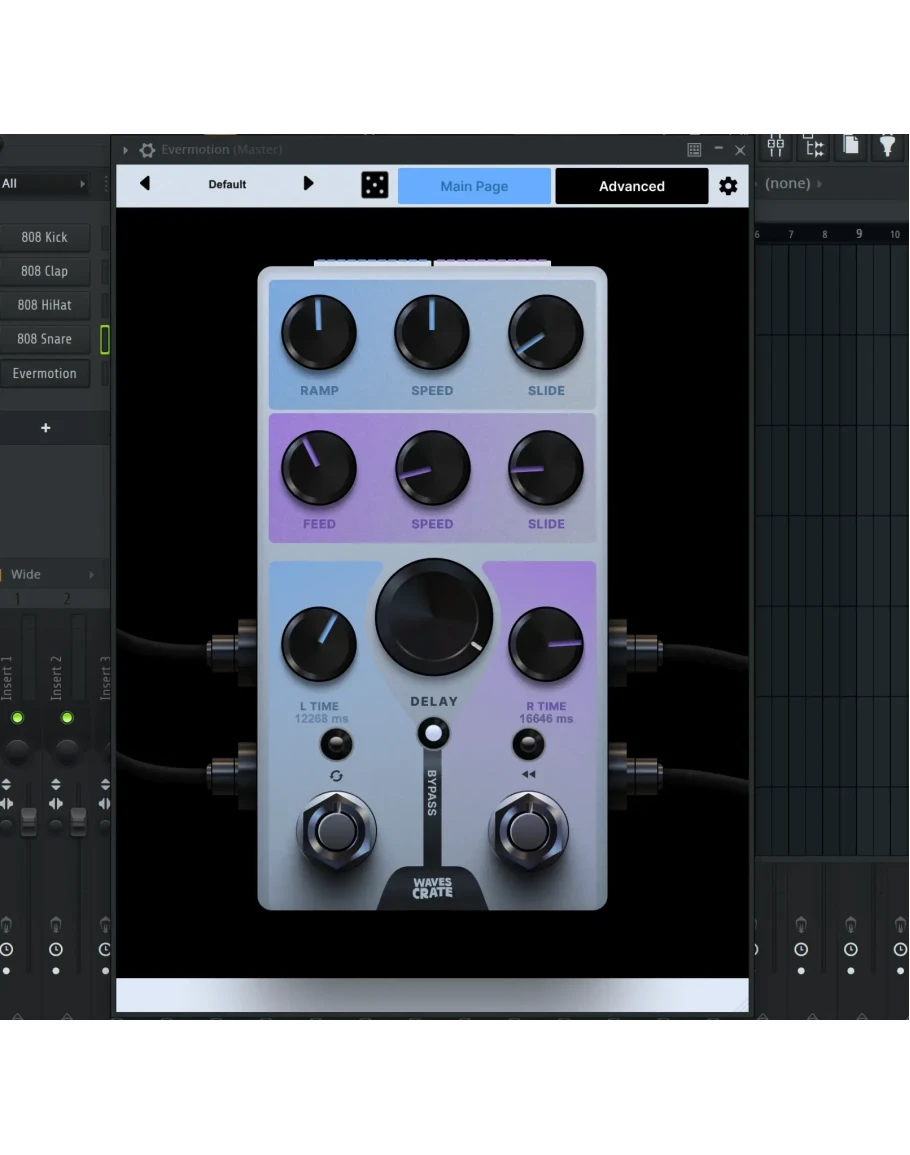This screenshot has height=1155, width=910.
Task: Go to previous preset arrow
Action: coord(145,184)
